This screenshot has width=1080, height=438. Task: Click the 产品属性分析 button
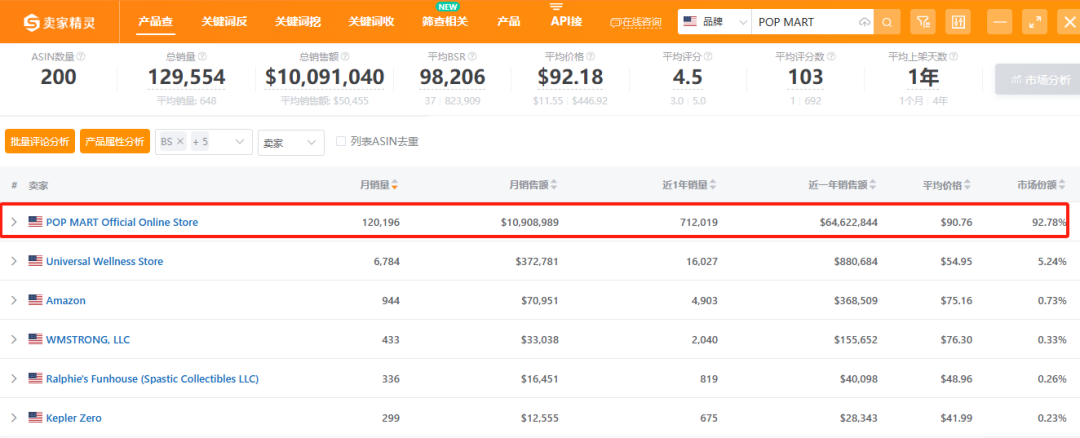115,142
